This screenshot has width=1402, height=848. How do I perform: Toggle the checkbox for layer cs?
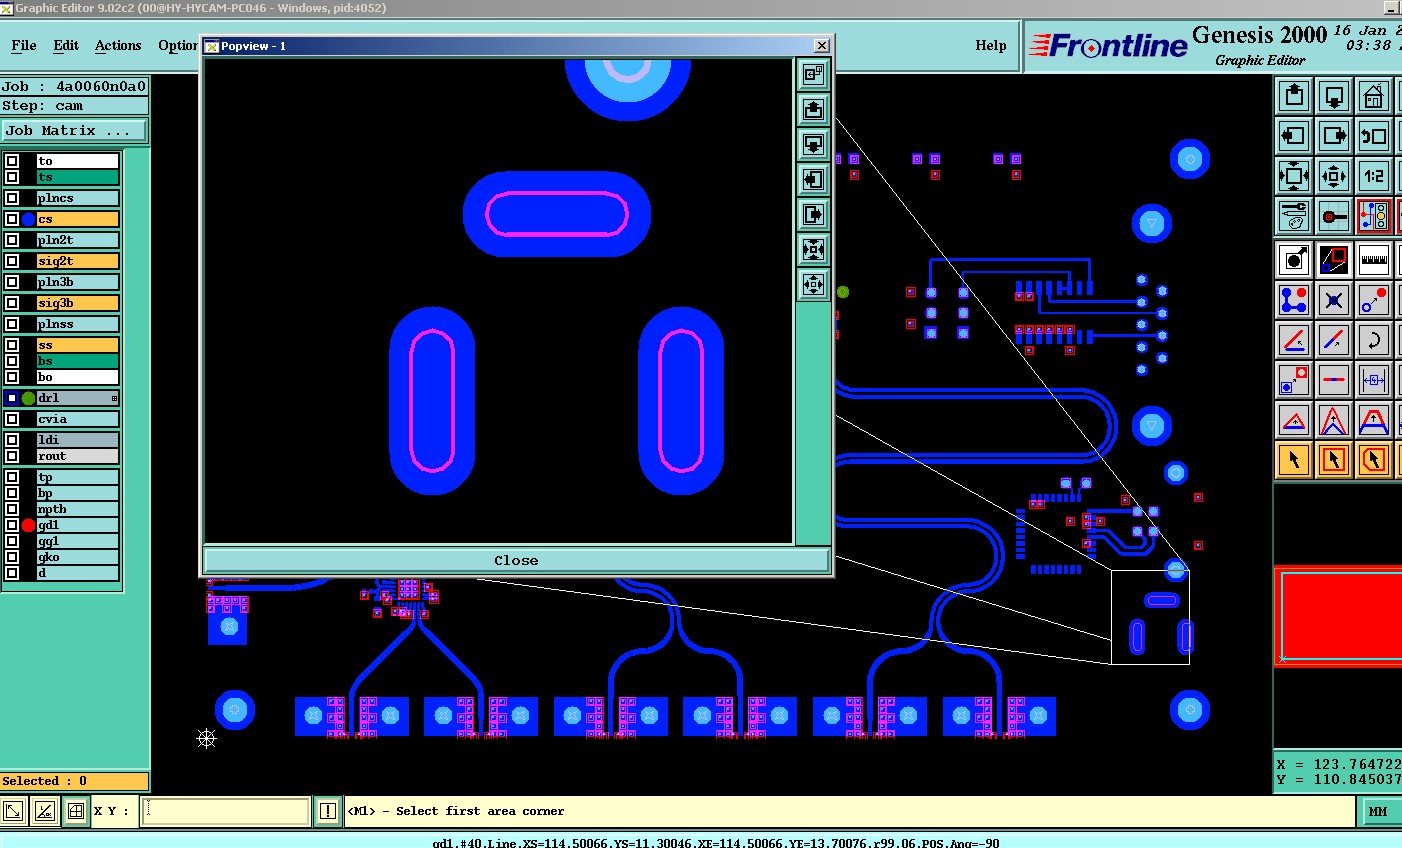pyautogui.click(x=12, y=219)
